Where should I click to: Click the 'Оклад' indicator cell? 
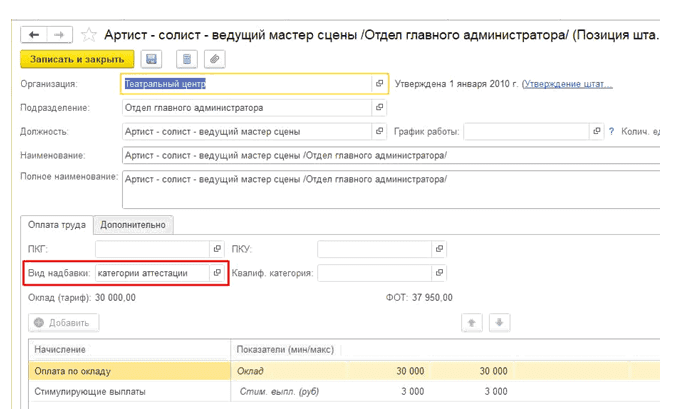289,371
